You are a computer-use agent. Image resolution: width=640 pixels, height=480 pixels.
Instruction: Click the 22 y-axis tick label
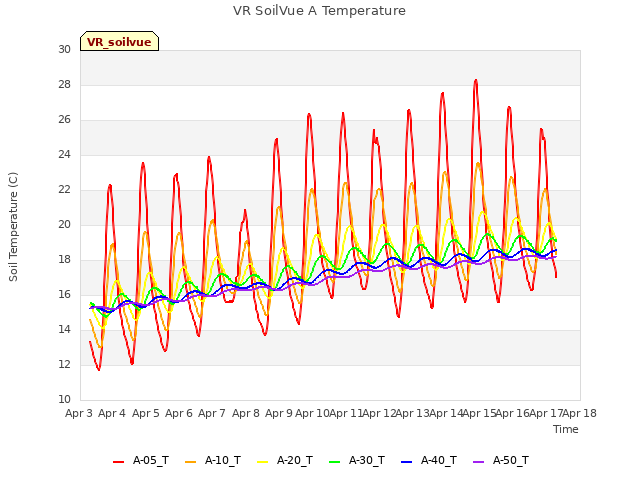pyautogui.click(x=64, y=190)
